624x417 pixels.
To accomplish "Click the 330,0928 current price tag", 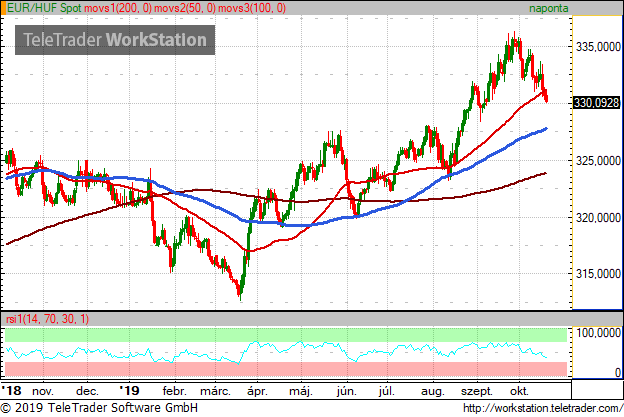I will click(596, 103).
